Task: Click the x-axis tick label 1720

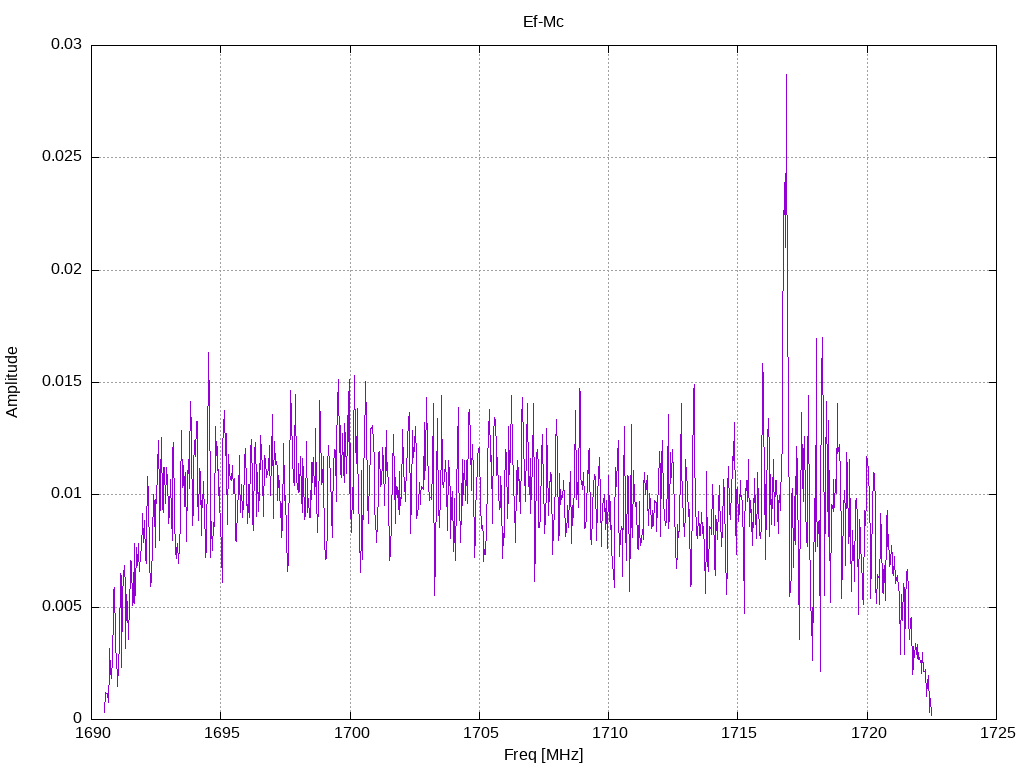Action: pos(868,733)
